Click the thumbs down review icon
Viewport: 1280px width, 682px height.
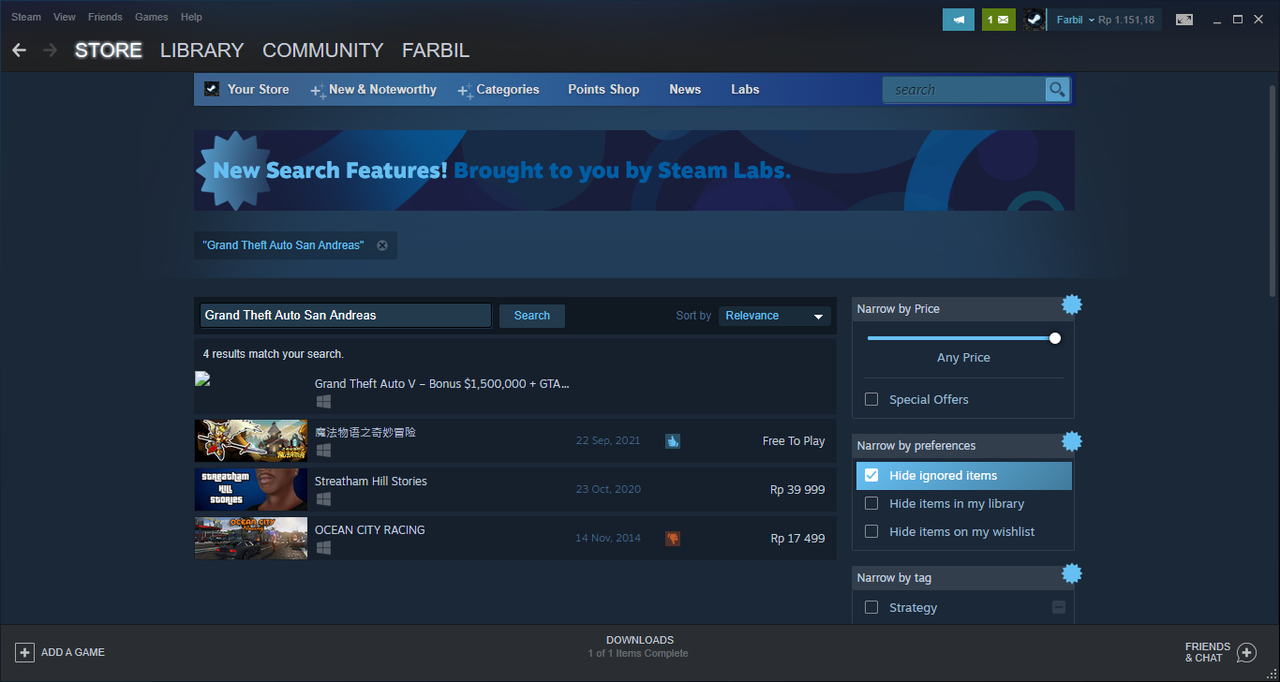click(672, 538)
